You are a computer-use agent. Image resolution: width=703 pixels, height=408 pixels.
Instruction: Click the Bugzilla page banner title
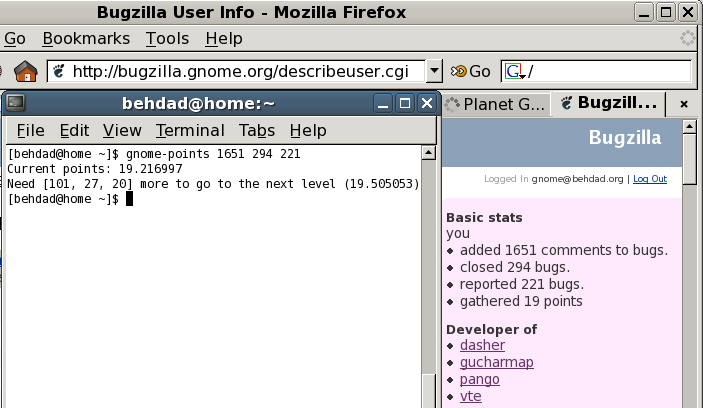(625, 138)
